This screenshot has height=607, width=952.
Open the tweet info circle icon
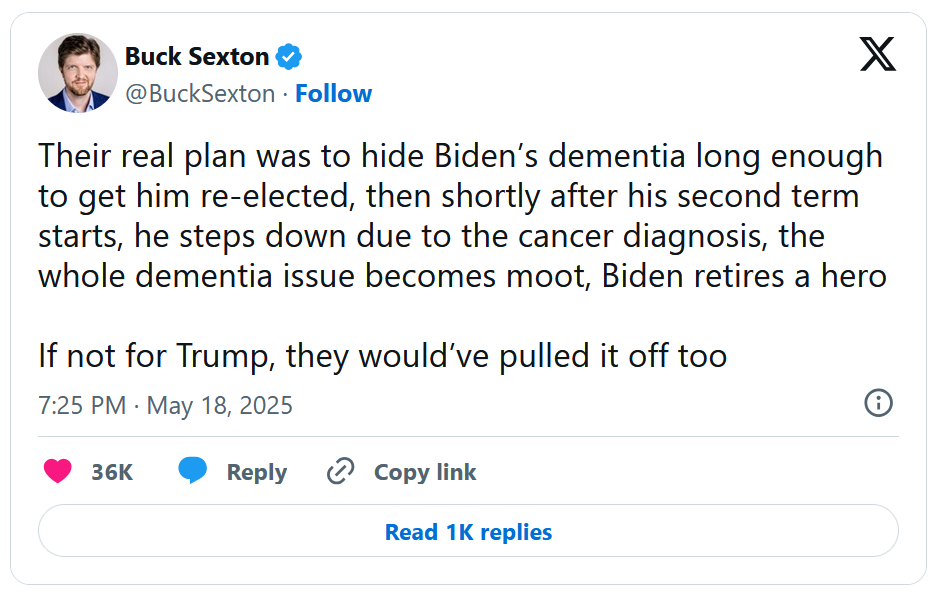tap(877, 403)
